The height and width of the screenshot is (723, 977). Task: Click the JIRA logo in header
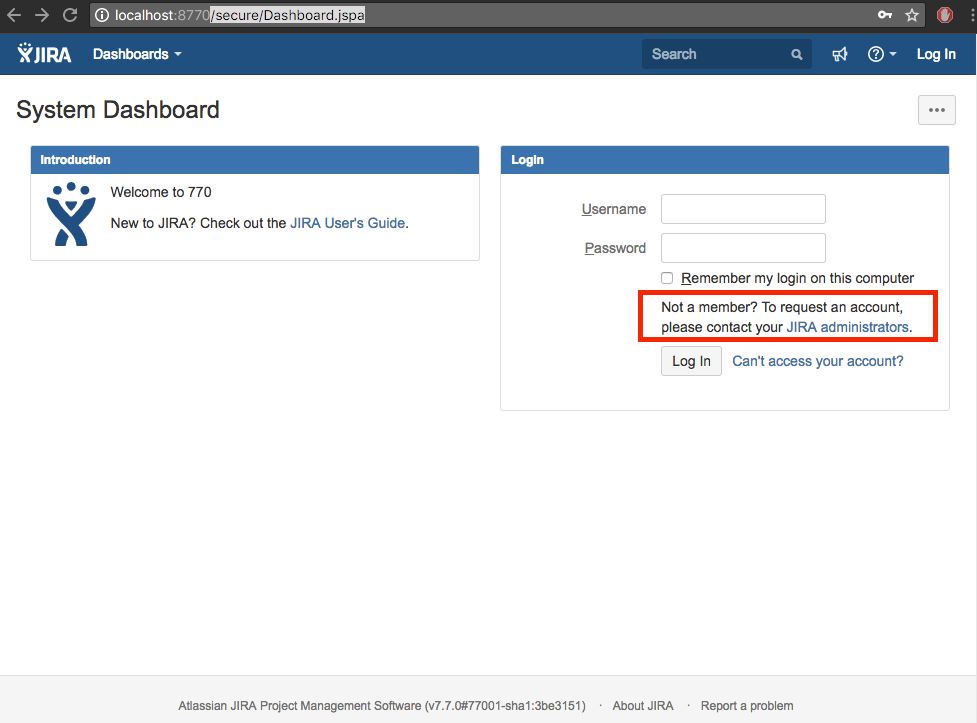[44, 54]
